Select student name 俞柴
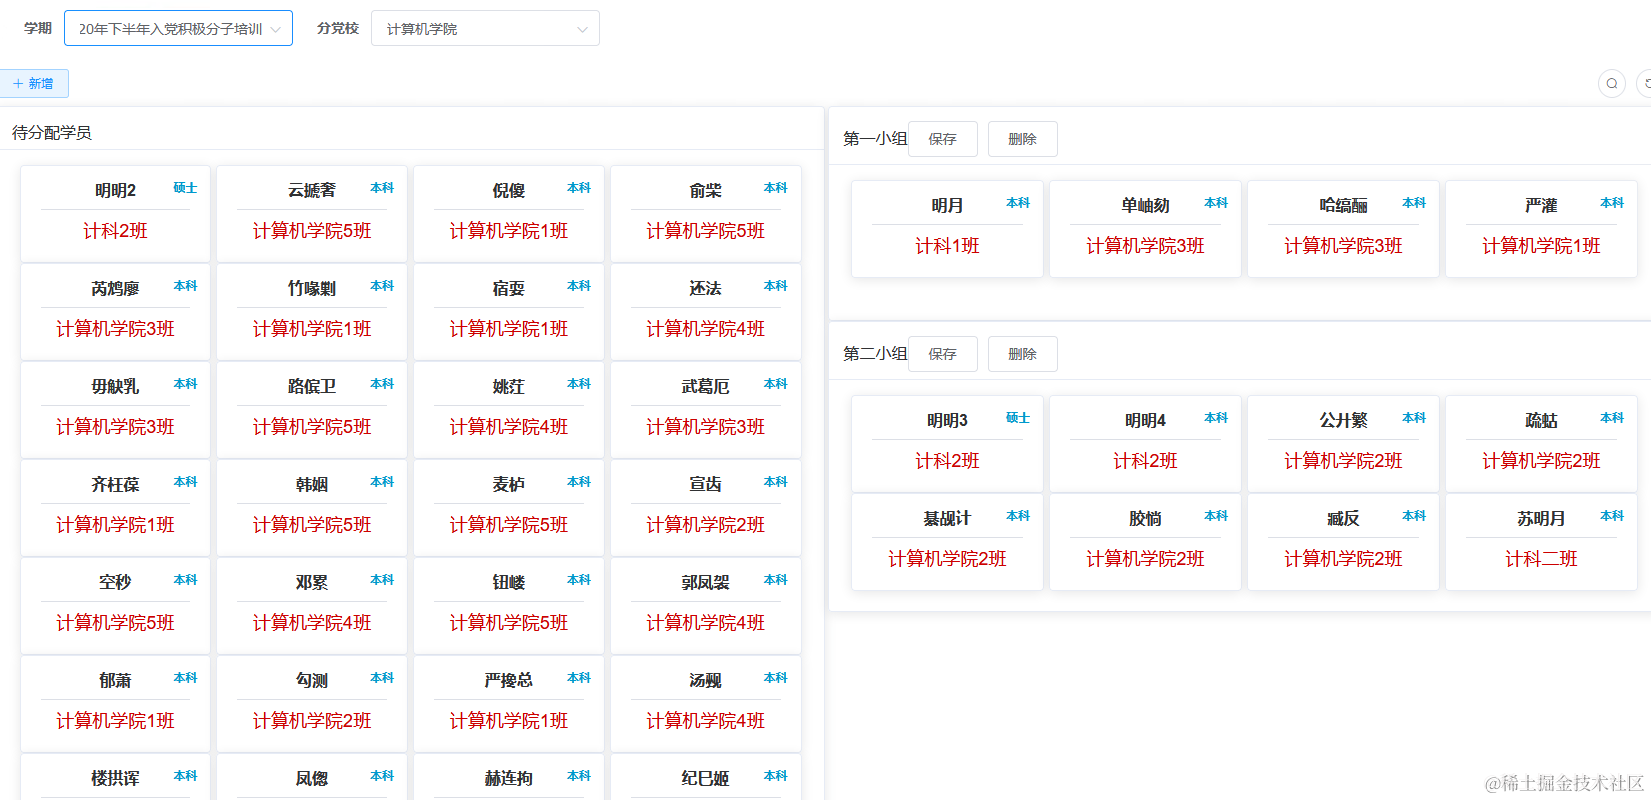The width and height of the screenshot is (1651, 800). (x=705, y=190)
